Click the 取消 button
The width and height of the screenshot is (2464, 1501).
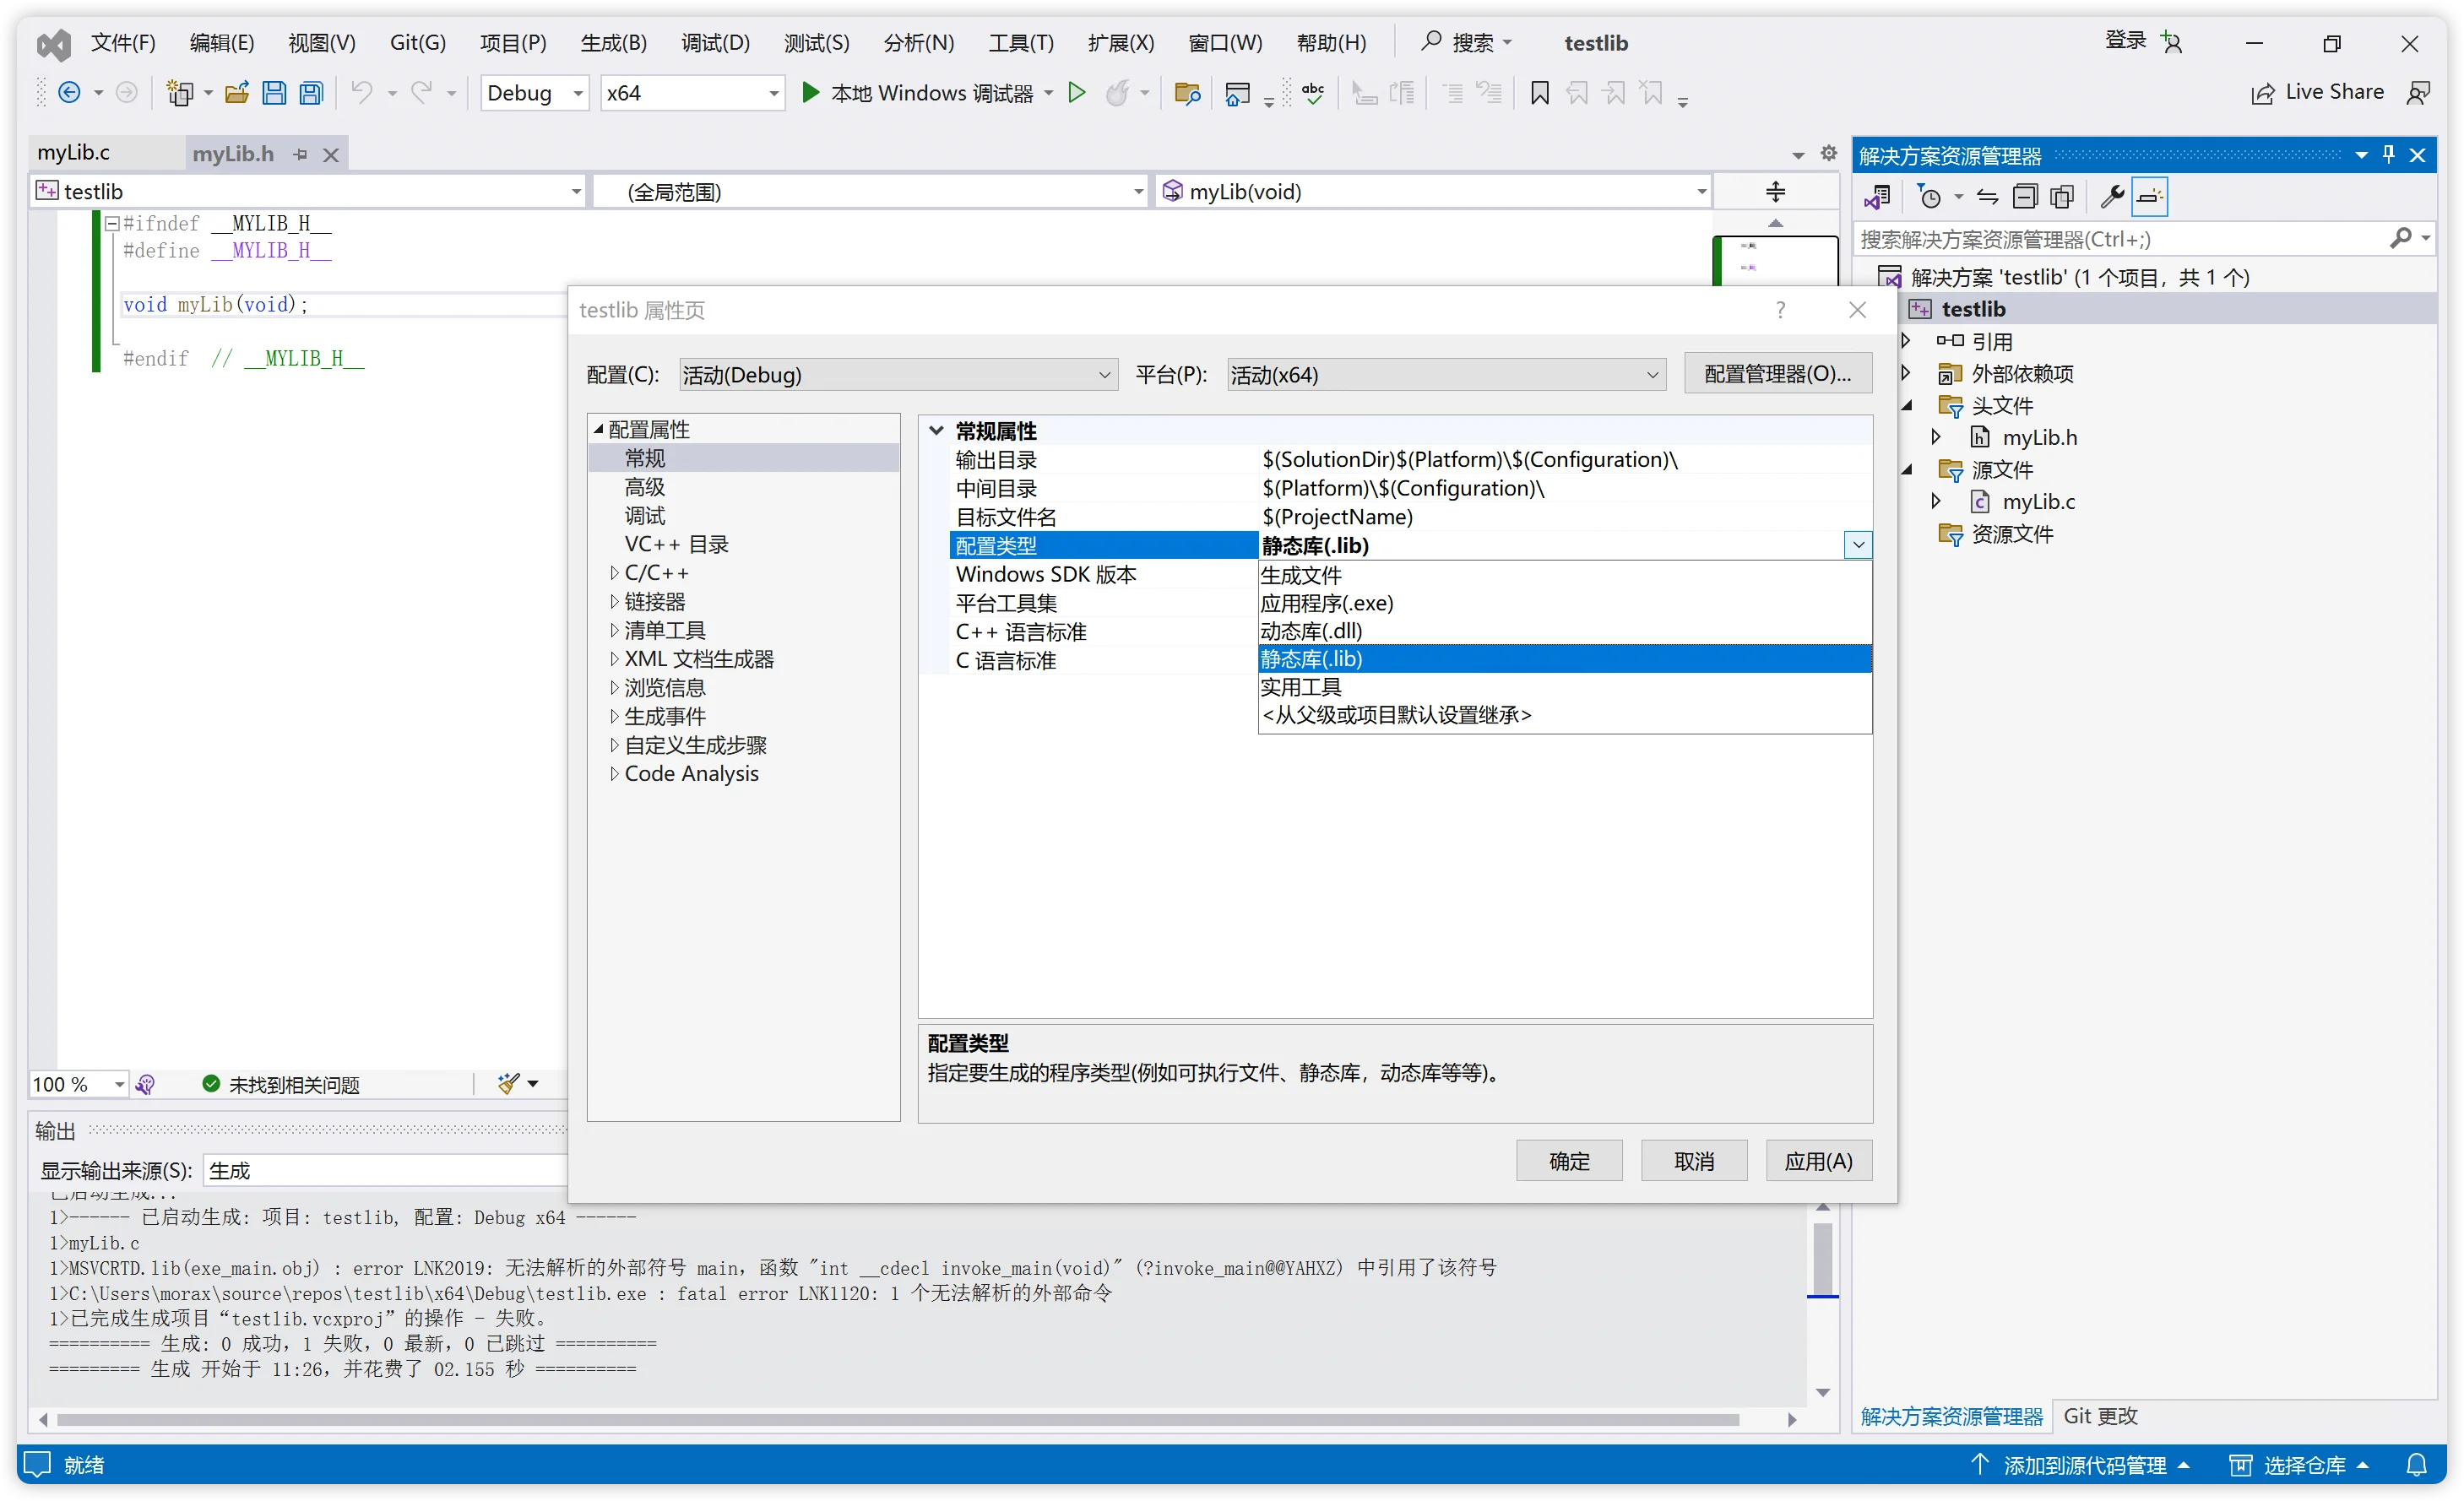[x=1693, y=1161]
